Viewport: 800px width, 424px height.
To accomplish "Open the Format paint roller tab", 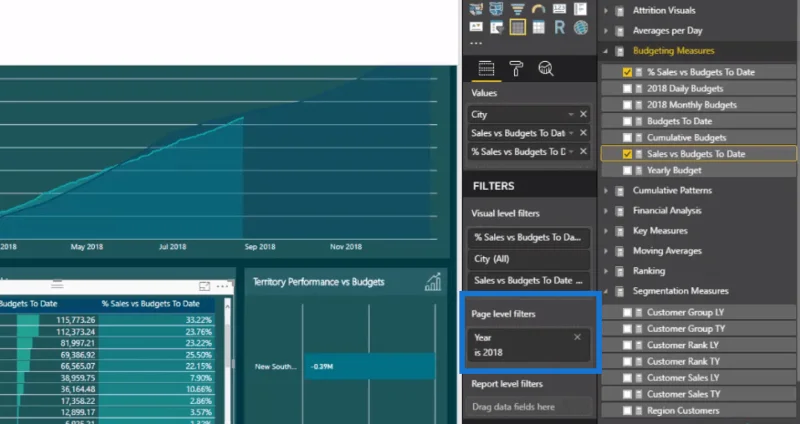I will (x=516, y=68).
